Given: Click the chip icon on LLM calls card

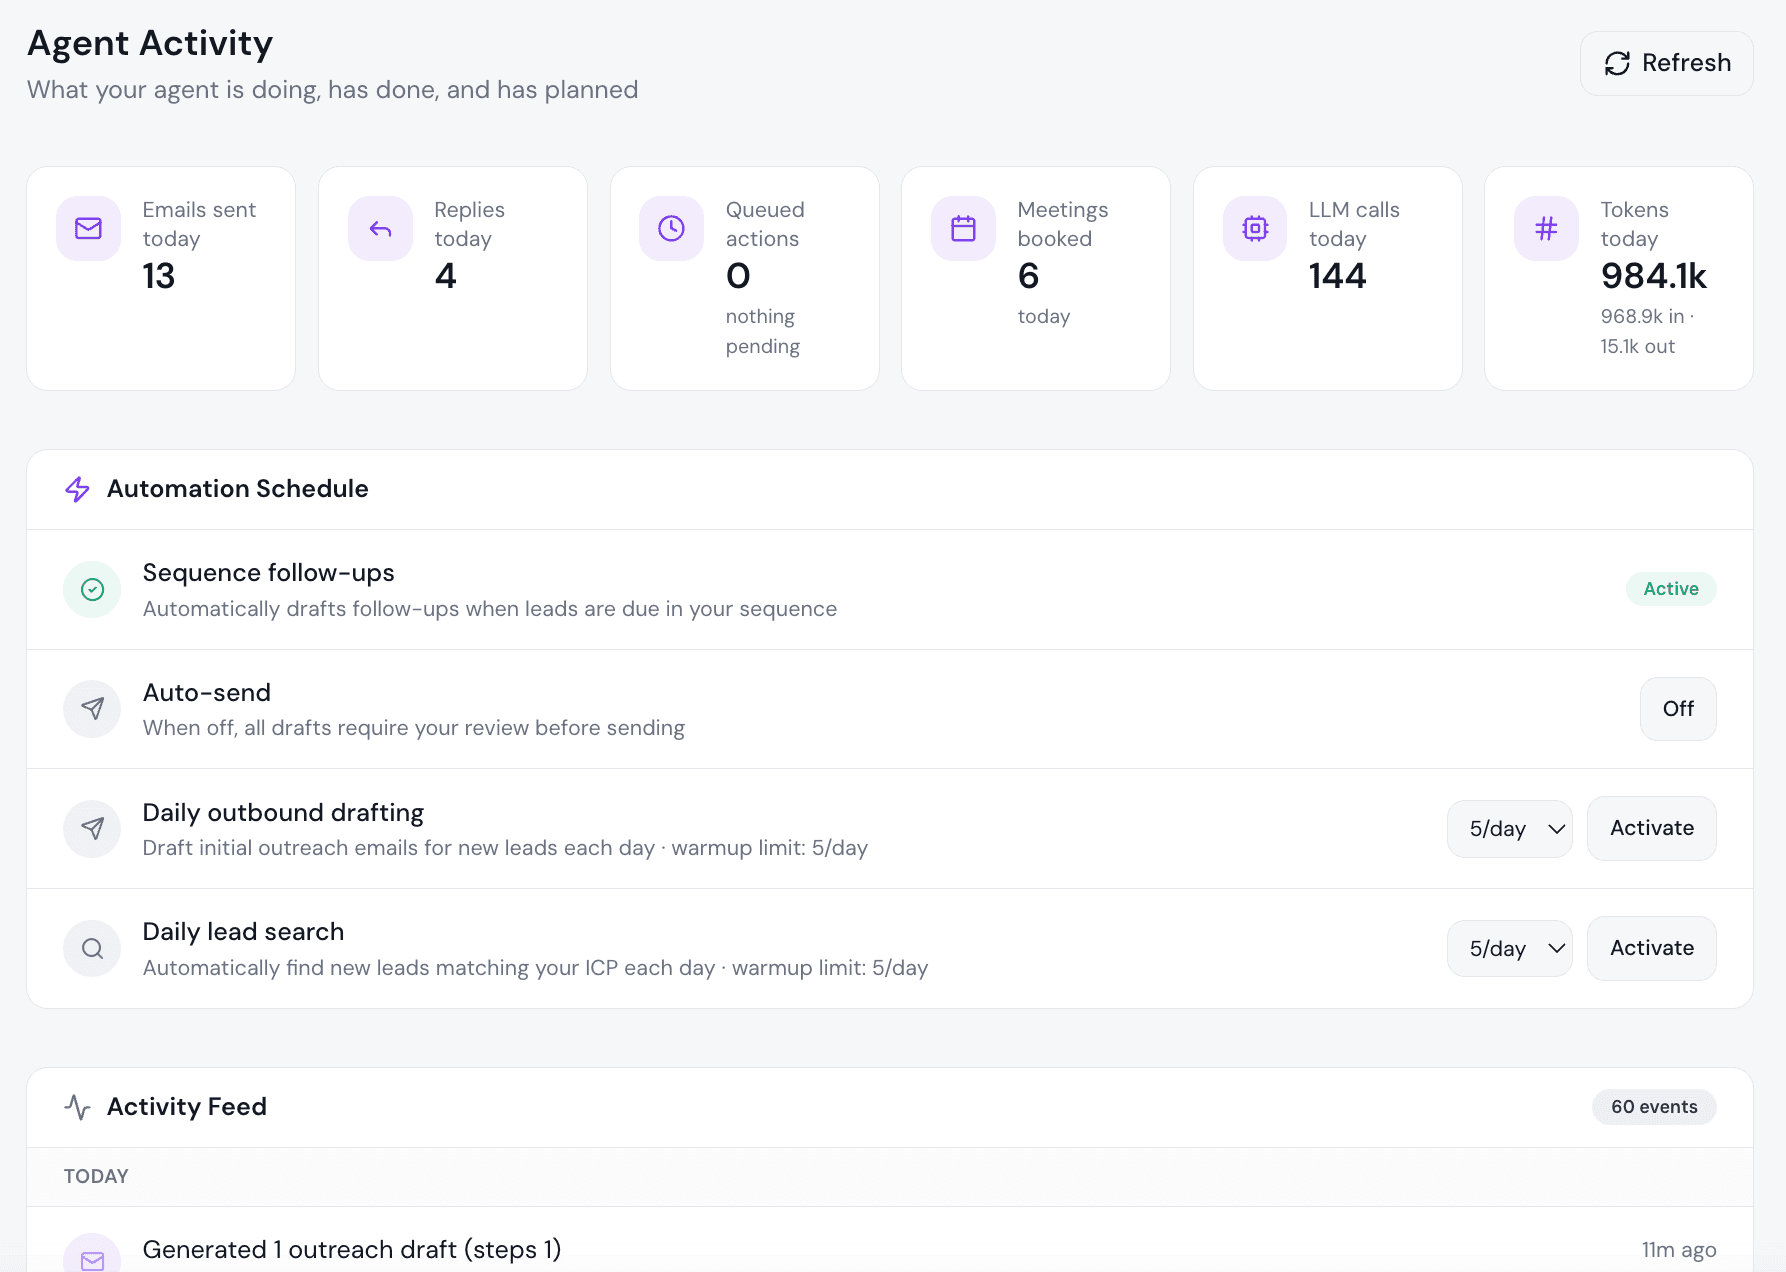Looking at the screenshot, I should point(1255,229).
